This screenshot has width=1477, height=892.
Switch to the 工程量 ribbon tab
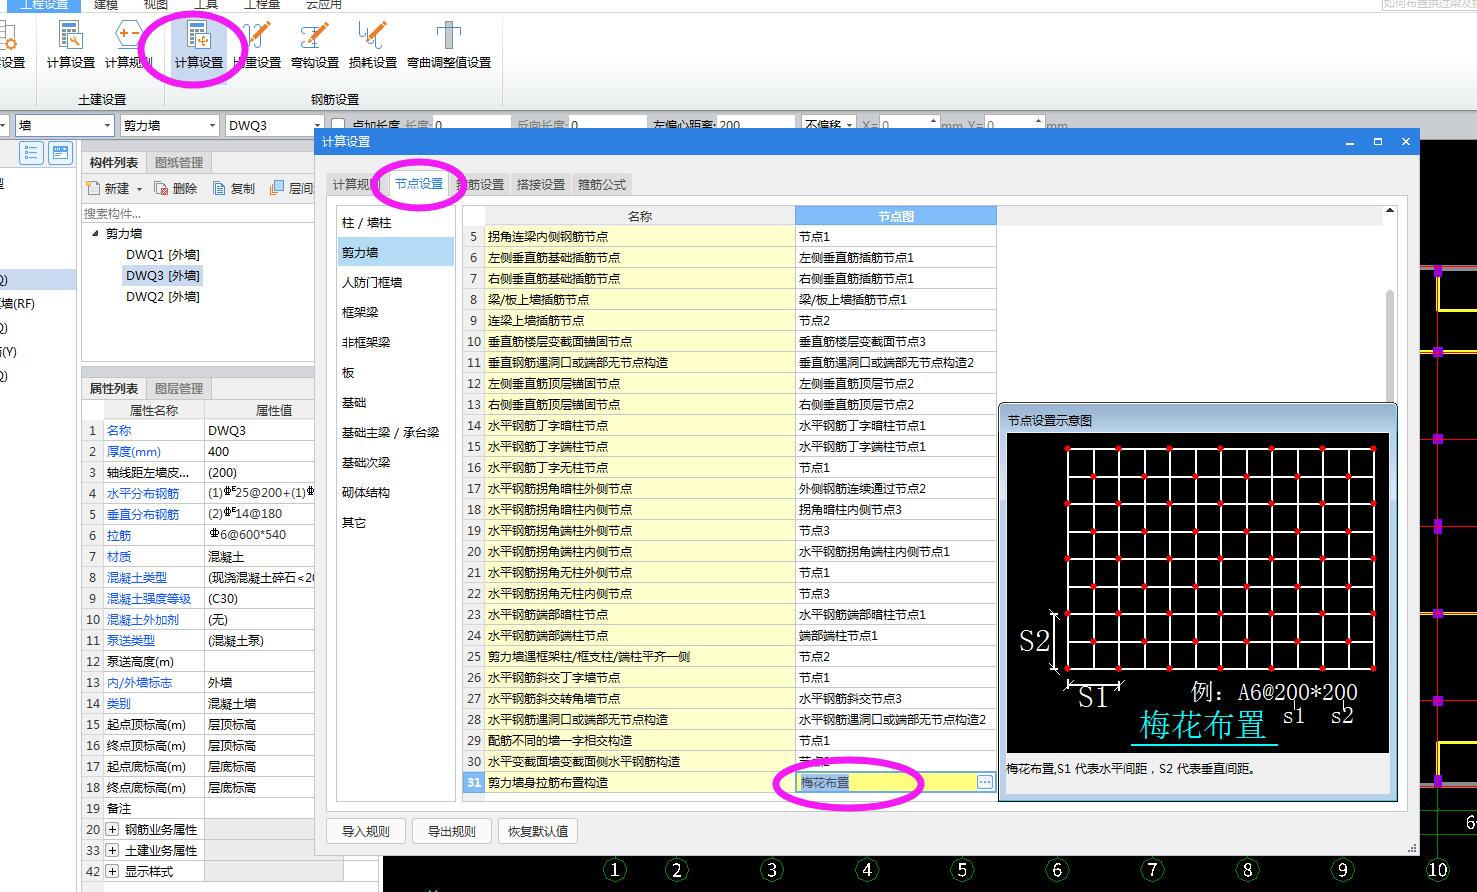point(262,5)
